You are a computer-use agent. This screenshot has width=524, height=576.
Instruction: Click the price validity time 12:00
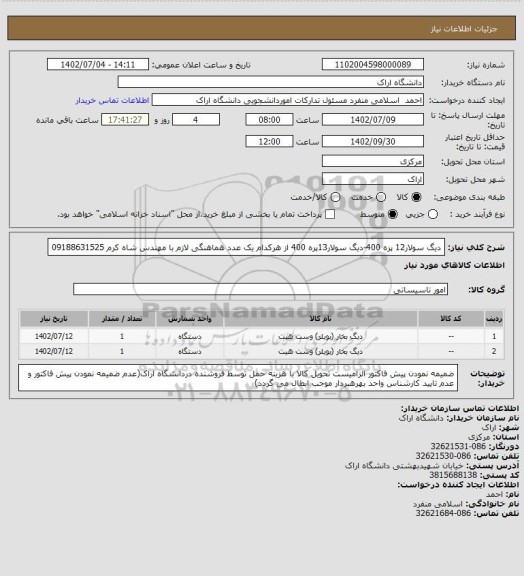(269, 141)
